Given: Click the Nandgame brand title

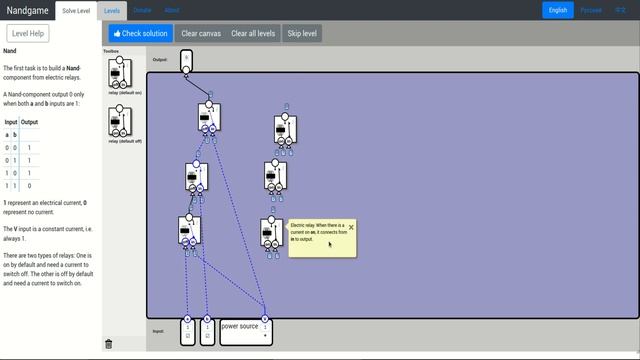Looking at the screenshot, I should pyautogui.click(x=27, y=10).
